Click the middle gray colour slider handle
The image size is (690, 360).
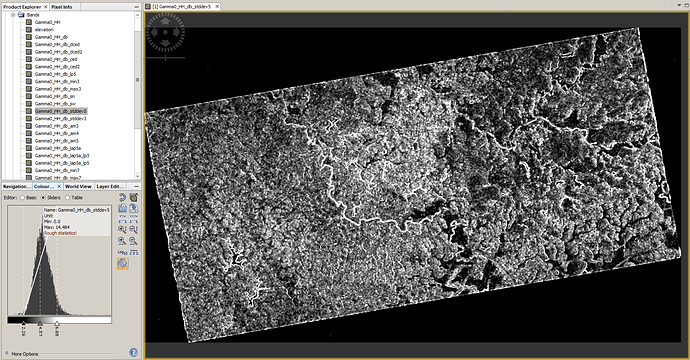pos(40,324)
